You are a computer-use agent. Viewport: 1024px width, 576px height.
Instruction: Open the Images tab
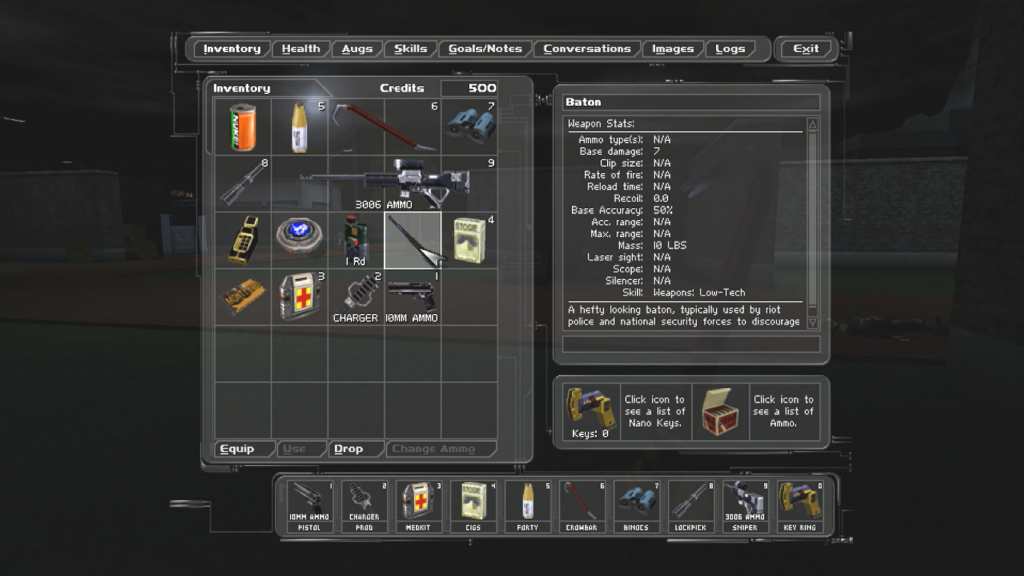[x=673, y=49]
